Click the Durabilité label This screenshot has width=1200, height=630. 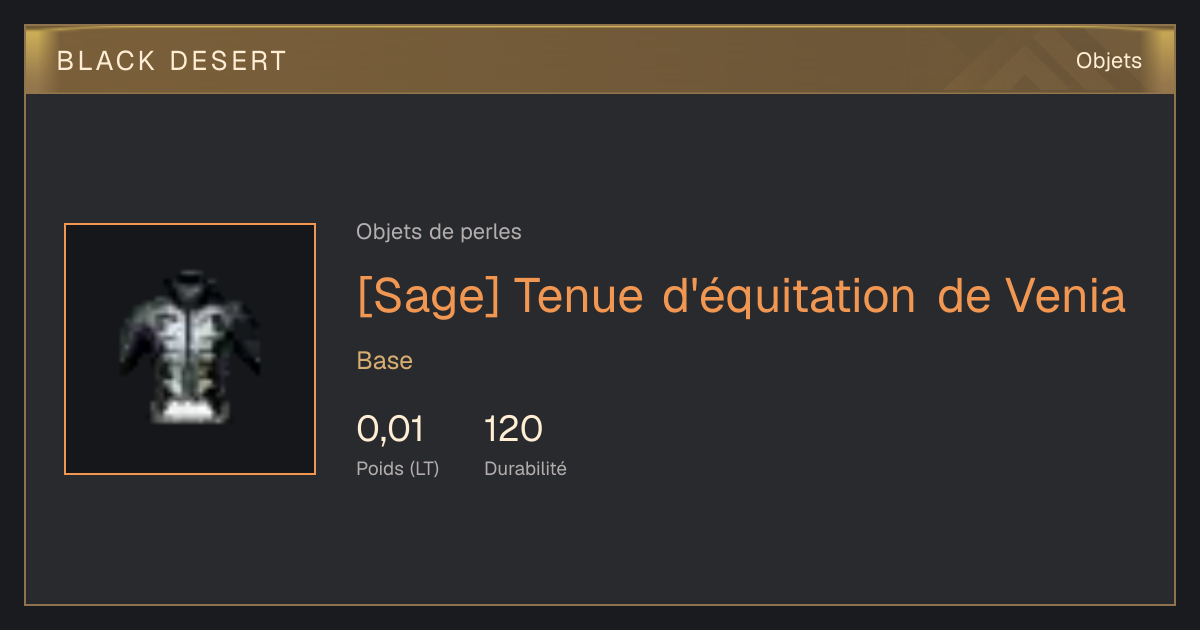point(525,468)
